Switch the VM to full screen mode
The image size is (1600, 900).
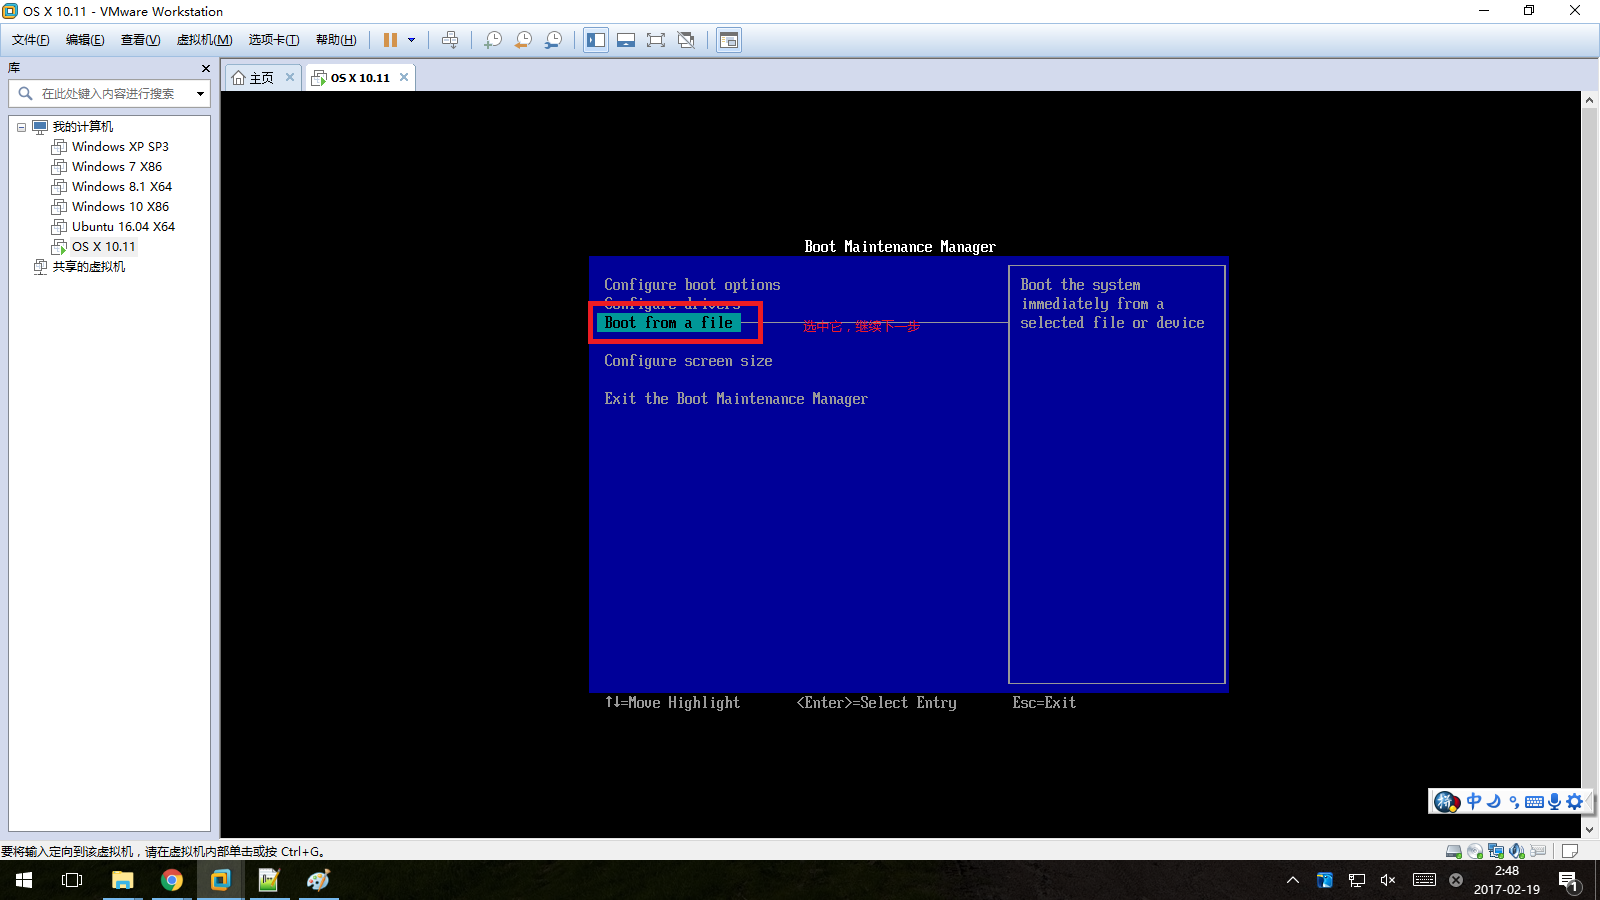[656, 40]
